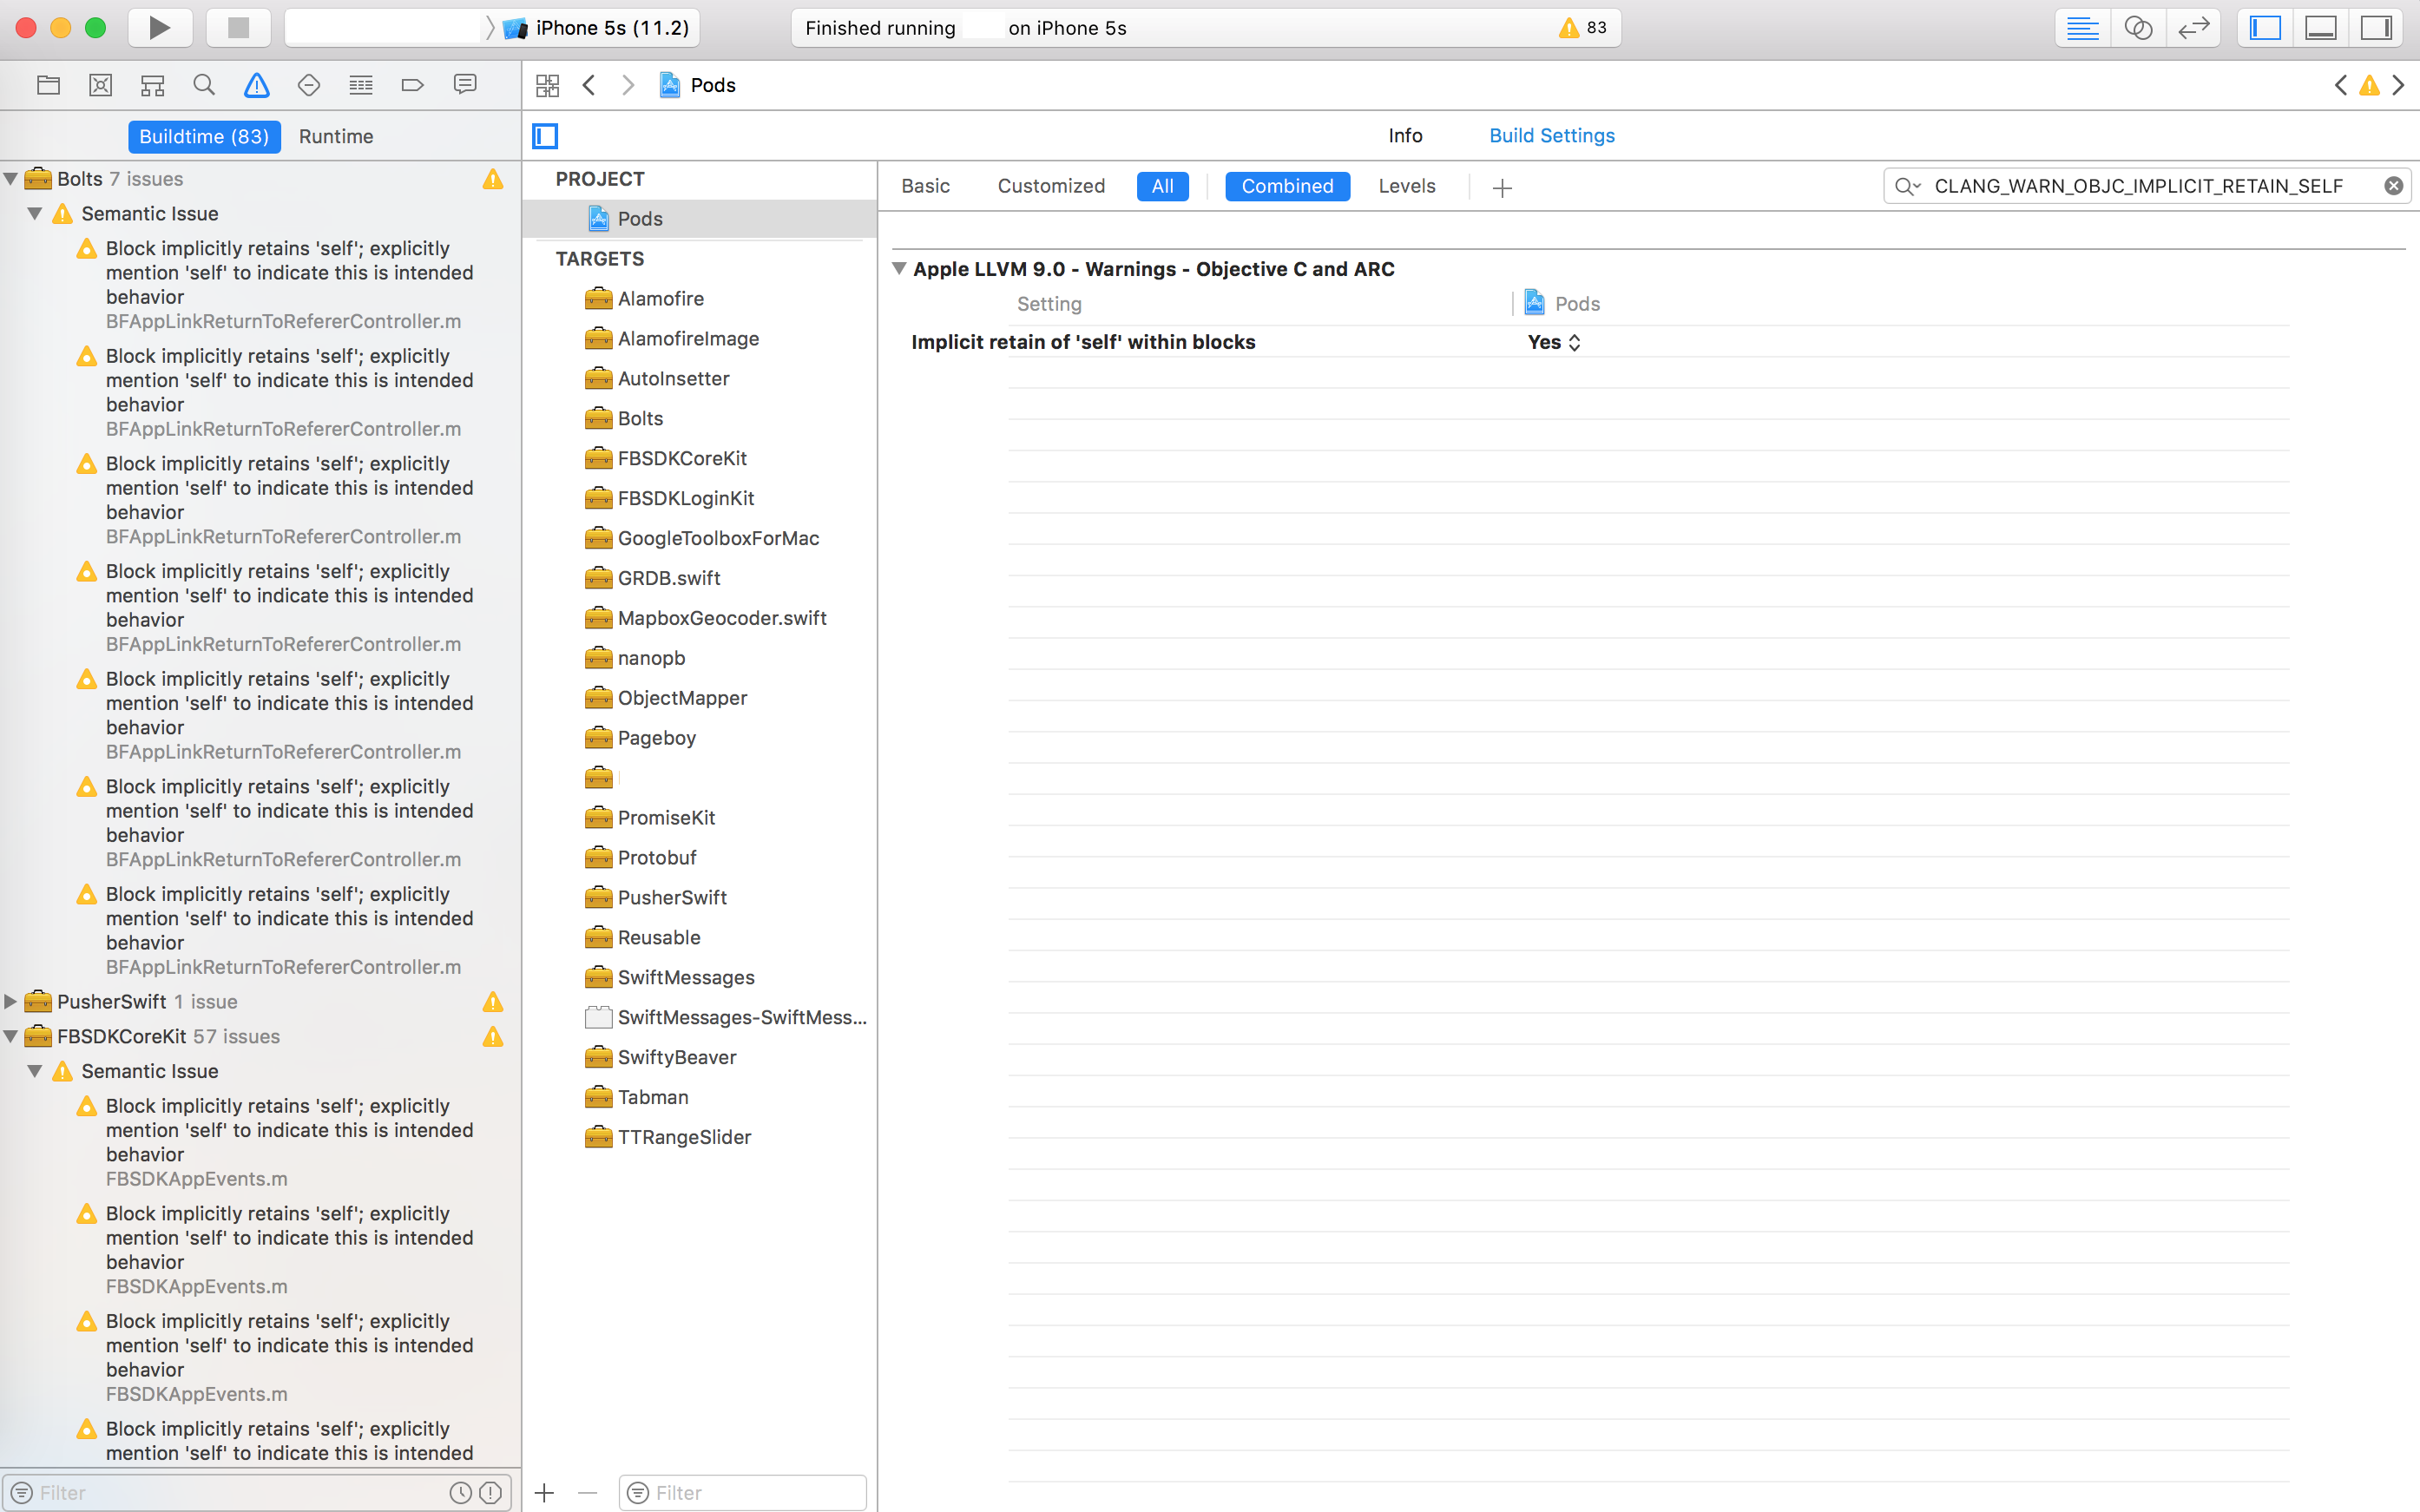Open the Build Settings tab
This screenshot has width=2420, height=1512.
click(1552, 135)
